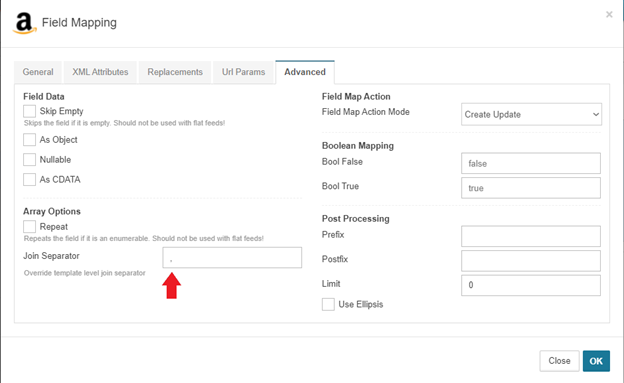This screenshot has width=624, height=383.
Task: Check the As CDATA option
Action: click(29, 180)
